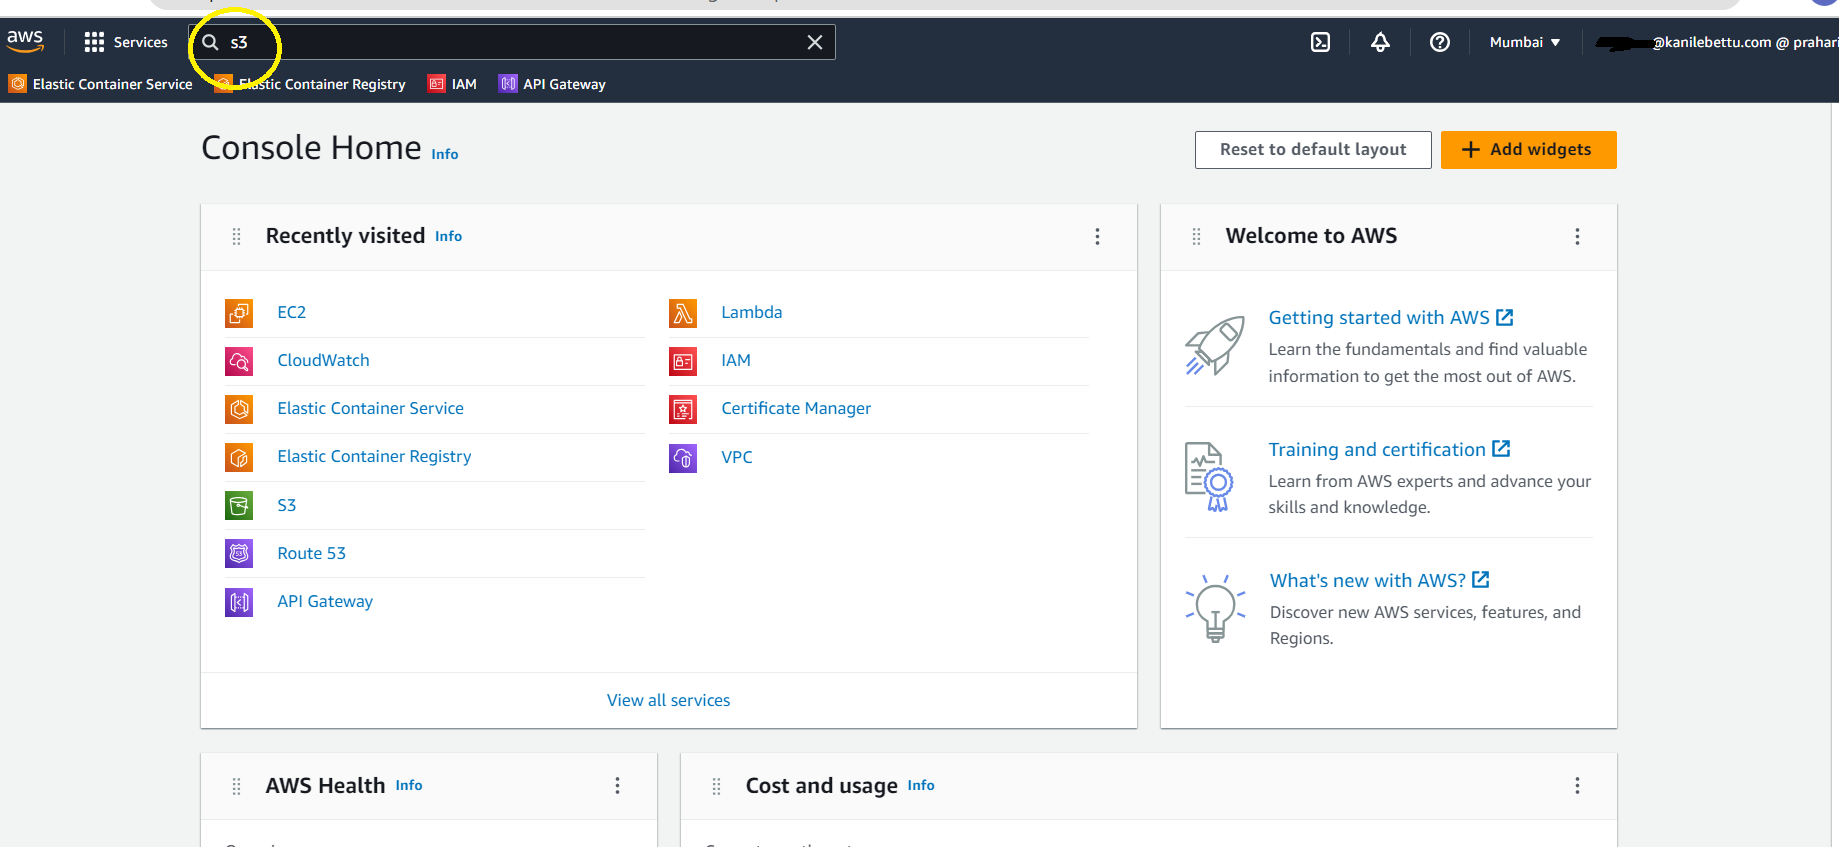Grab the Welcome to AWS drag handle
This screenshot has height=847, width=1839.
point(1197,236)
